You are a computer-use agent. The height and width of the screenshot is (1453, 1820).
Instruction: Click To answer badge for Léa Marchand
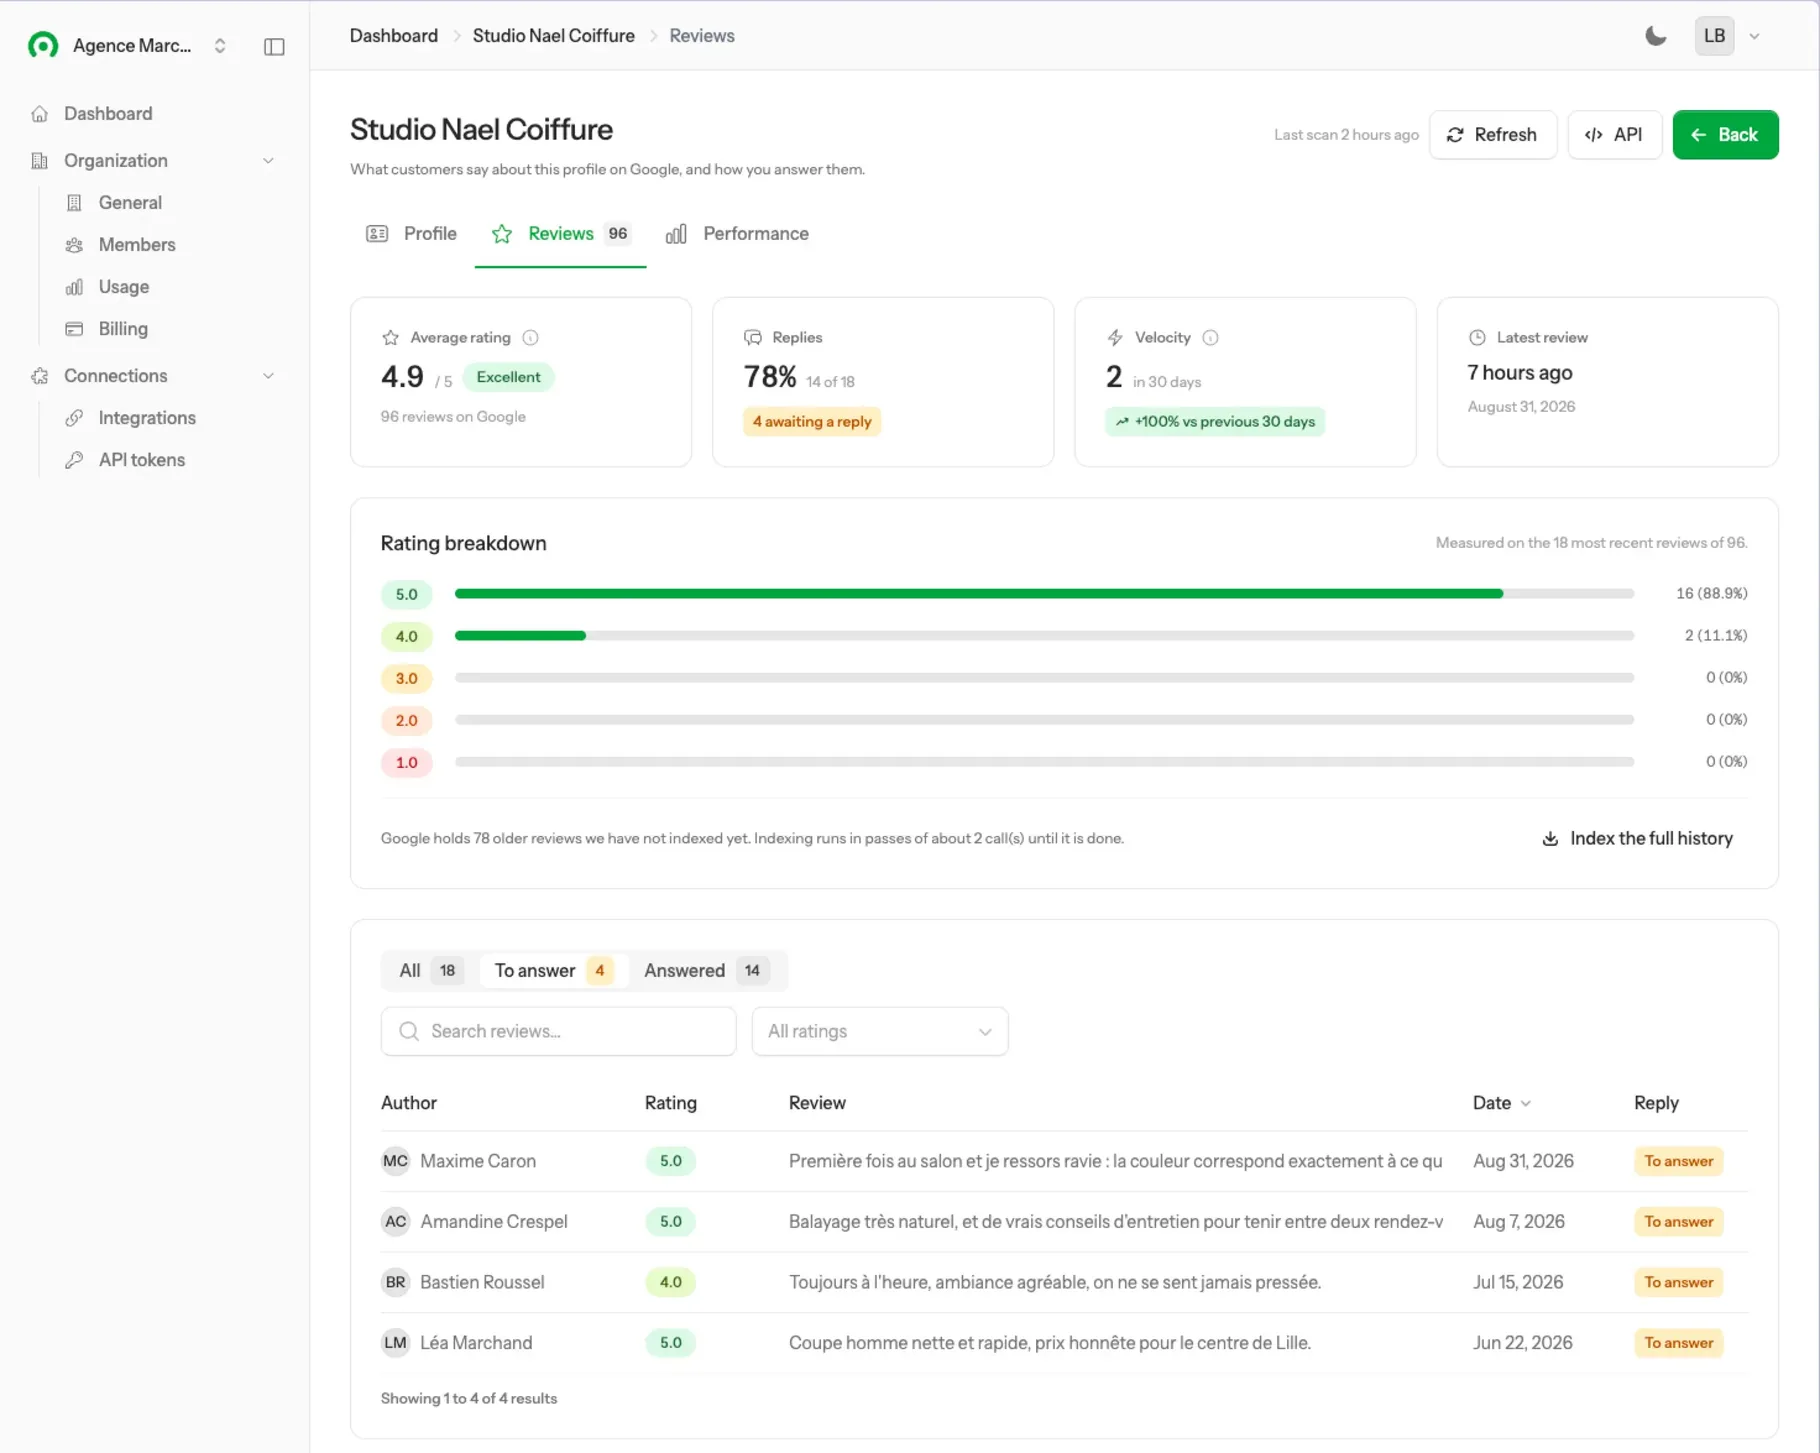[1679, 1343]
